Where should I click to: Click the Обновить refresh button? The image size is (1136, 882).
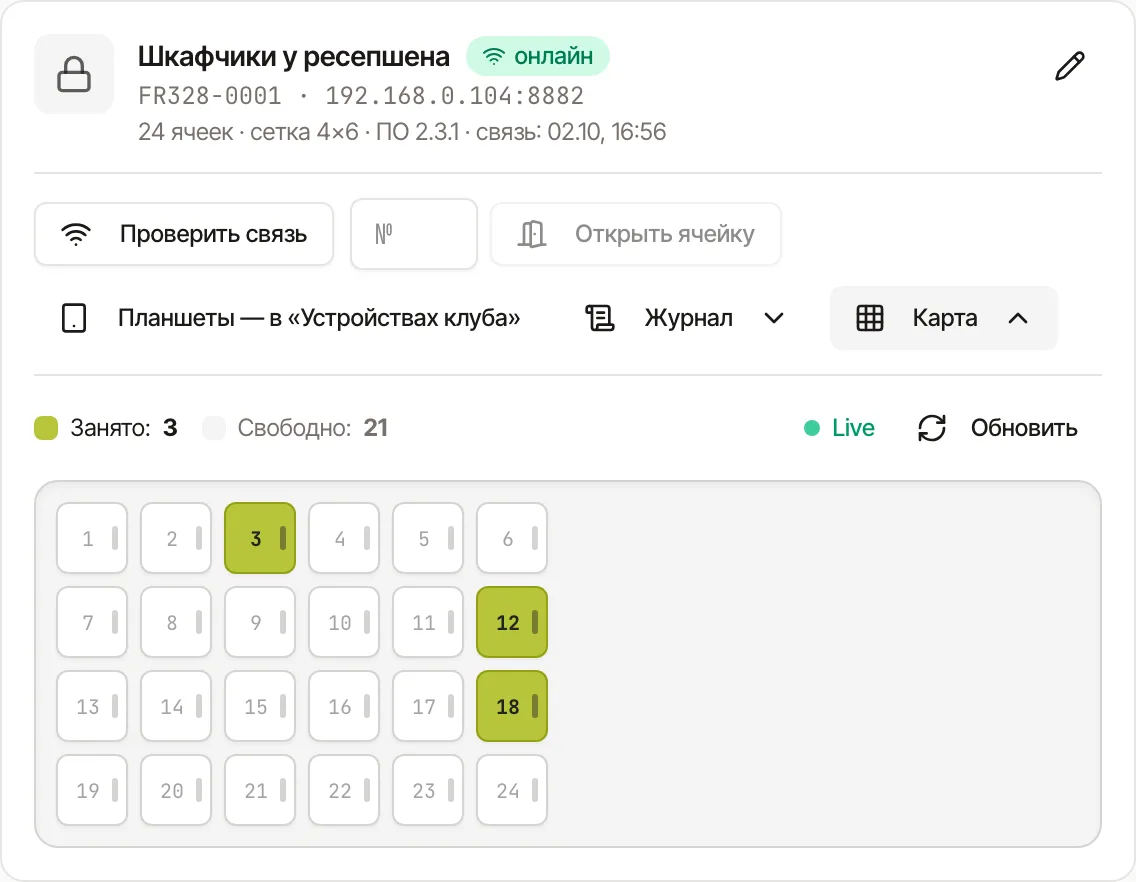tap(998, 428)
